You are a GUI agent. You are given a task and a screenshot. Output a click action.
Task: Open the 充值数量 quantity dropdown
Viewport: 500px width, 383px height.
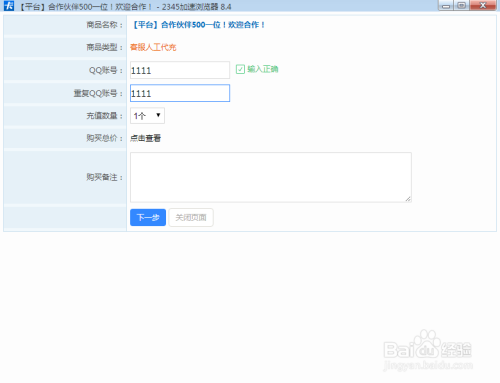(147, 116)
